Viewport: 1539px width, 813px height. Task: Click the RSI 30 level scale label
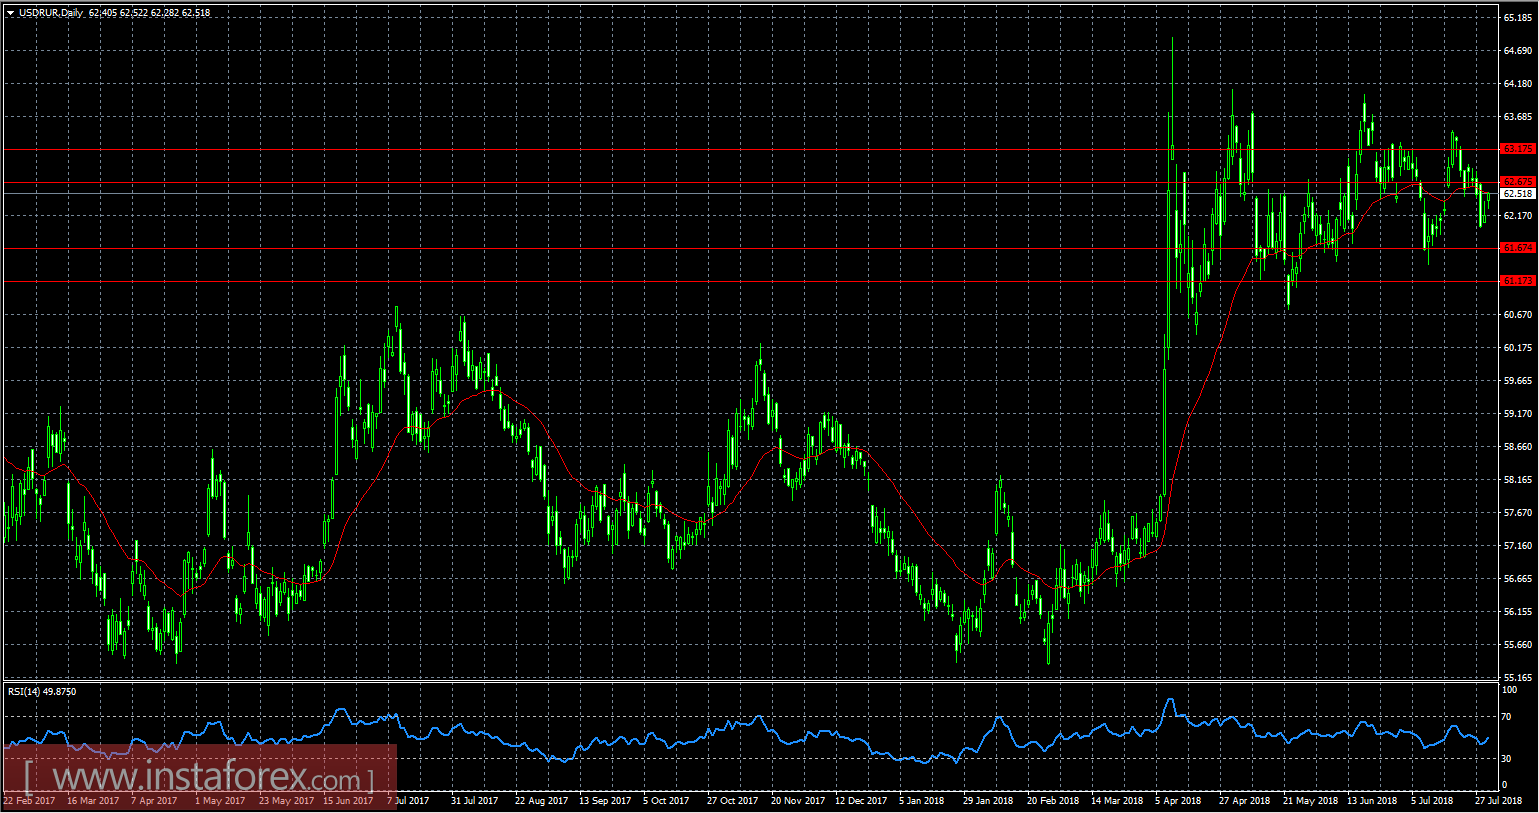coord(1507,759)
